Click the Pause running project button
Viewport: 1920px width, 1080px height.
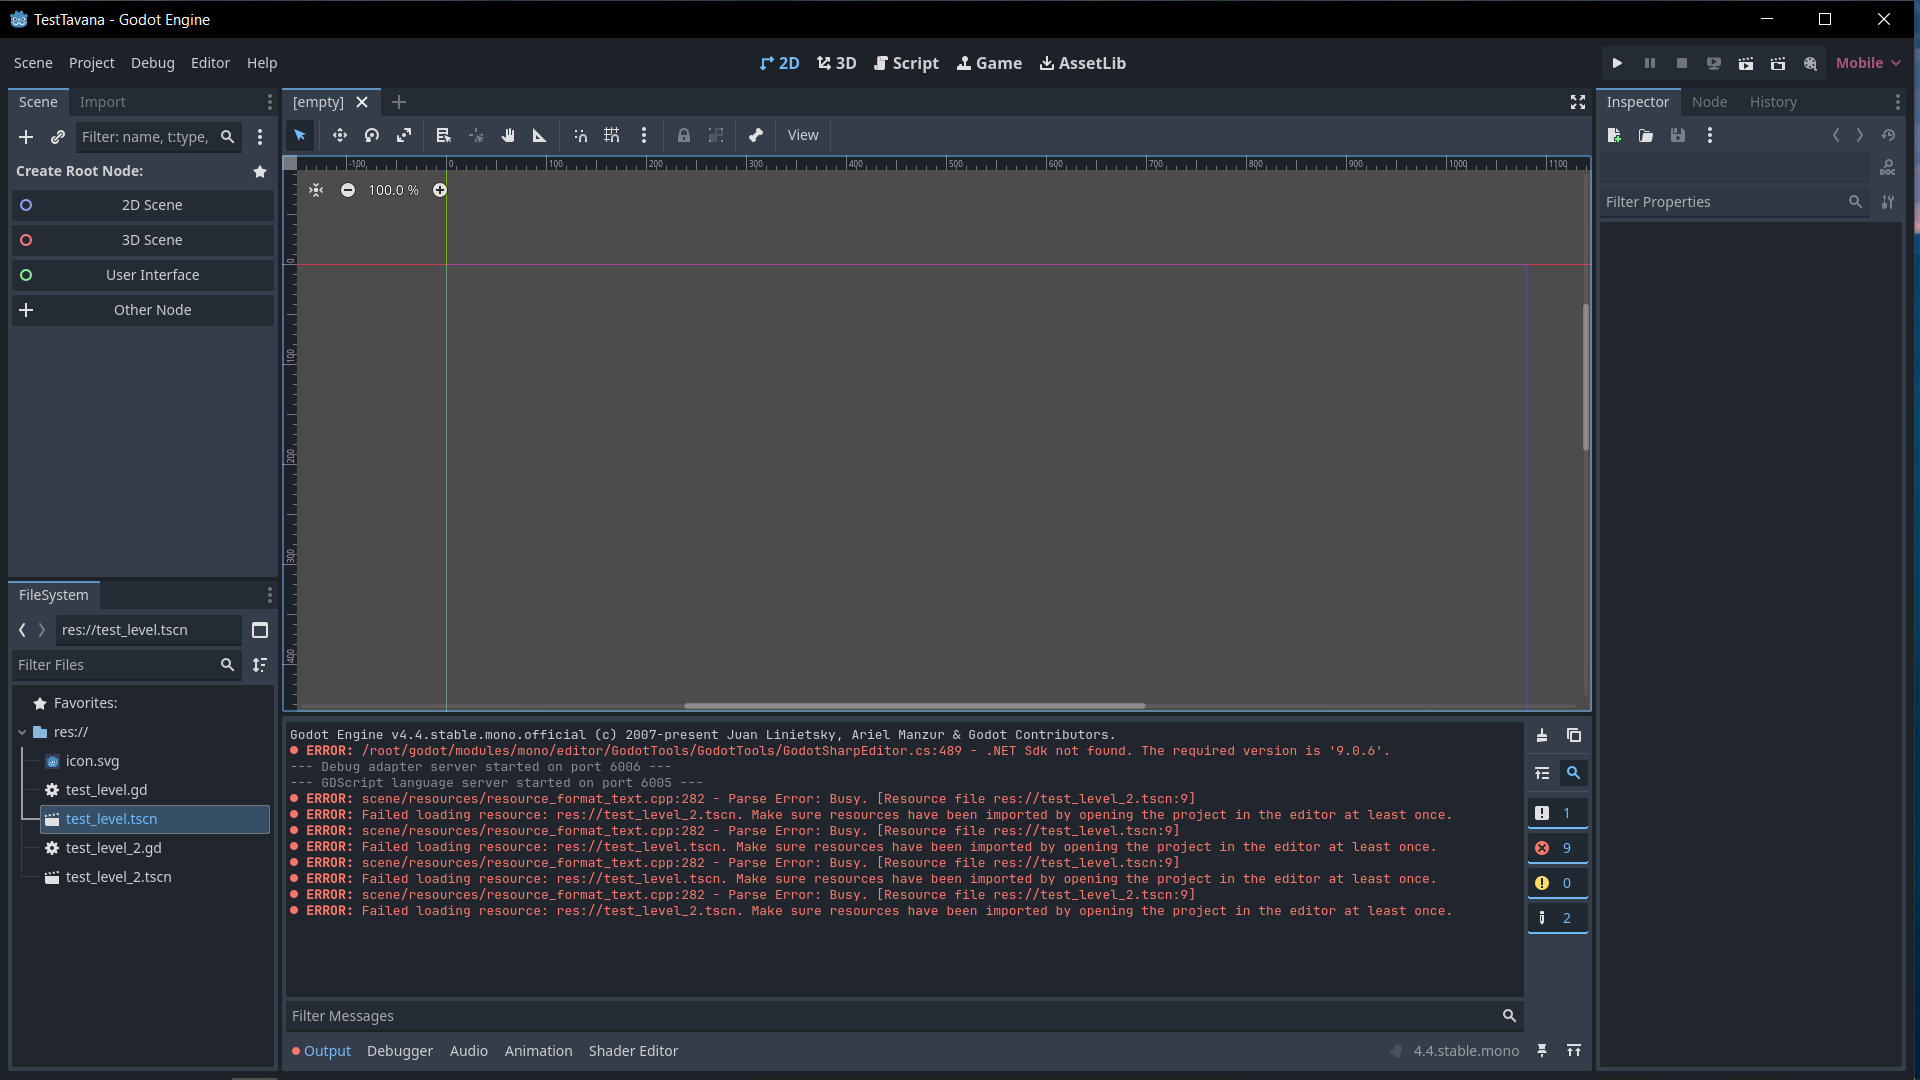[x=1650, y=63]
